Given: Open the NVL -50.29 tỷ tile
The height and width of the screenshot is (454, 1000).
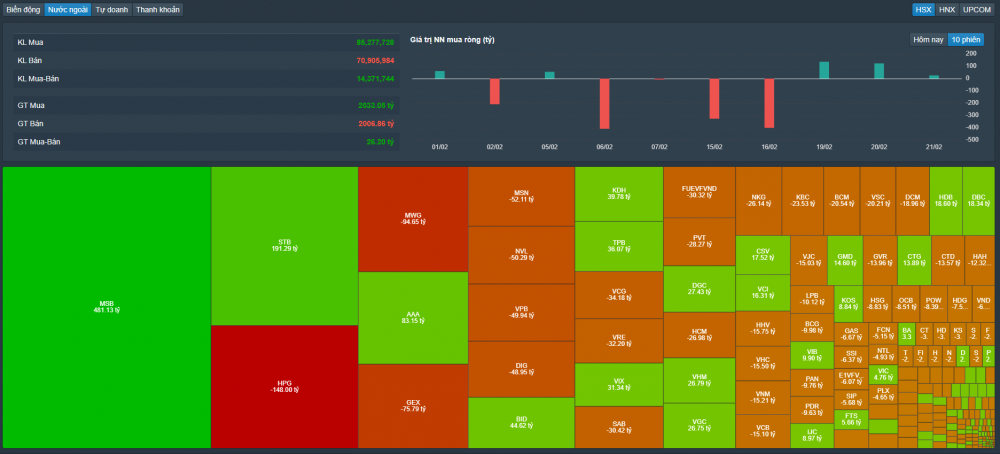Looking at the screenshot, I should click(521, 254).
